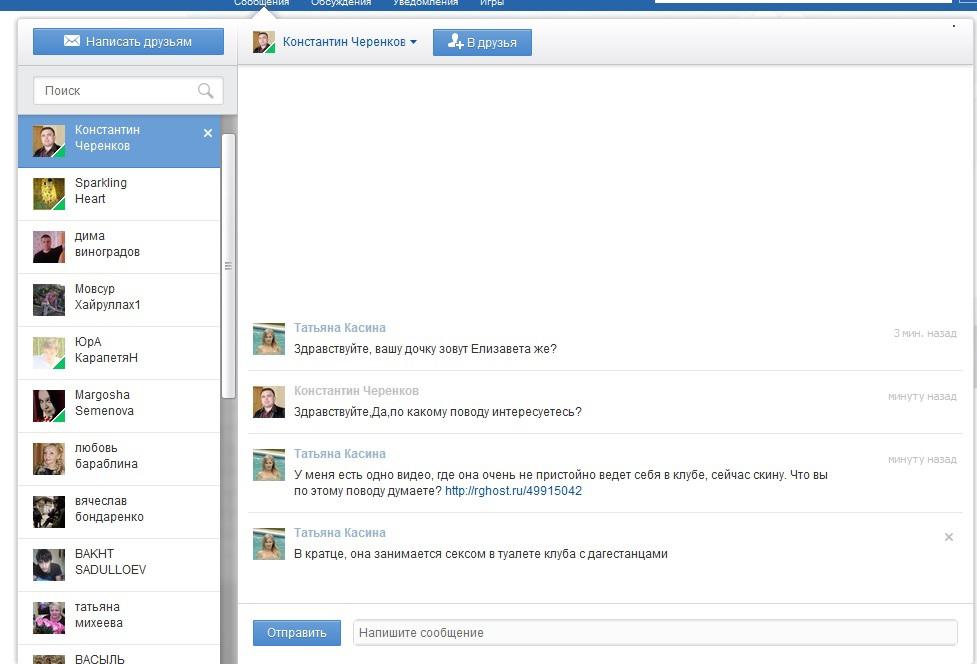Click the В друзья add-friend button

482,42
